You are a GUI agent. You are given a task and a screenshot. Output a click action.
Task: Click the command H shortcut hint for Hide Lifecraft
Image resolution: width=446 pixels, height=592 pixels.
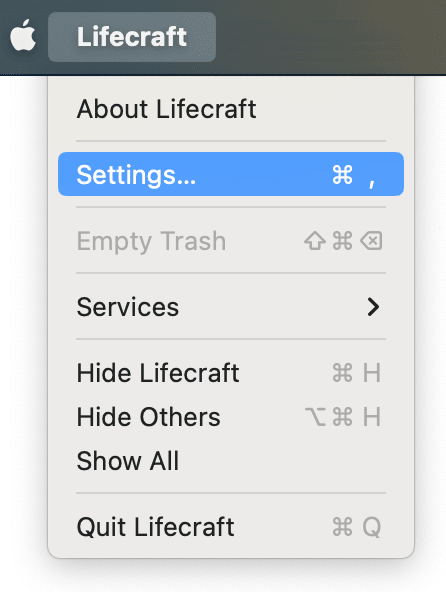(356, 373)
